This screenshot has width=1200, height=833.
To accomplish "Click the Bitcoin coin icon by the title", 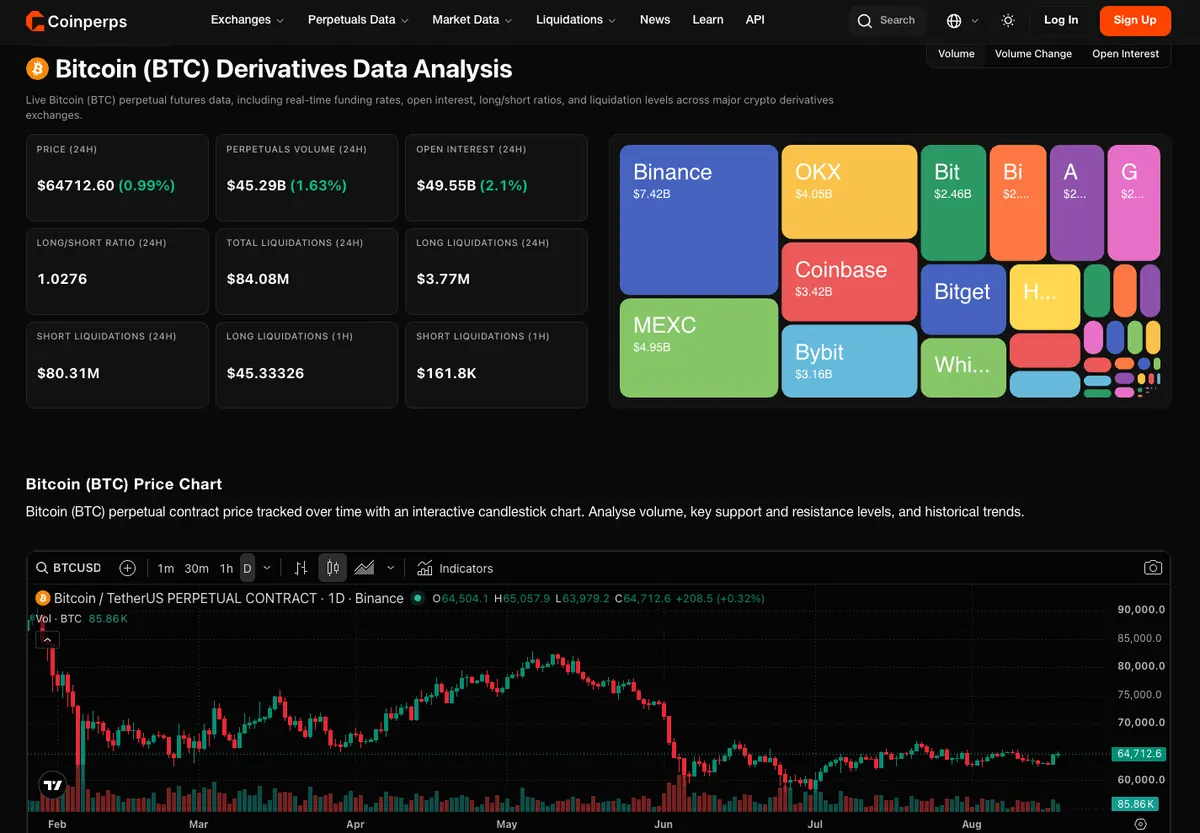I will tap(37, 69).
